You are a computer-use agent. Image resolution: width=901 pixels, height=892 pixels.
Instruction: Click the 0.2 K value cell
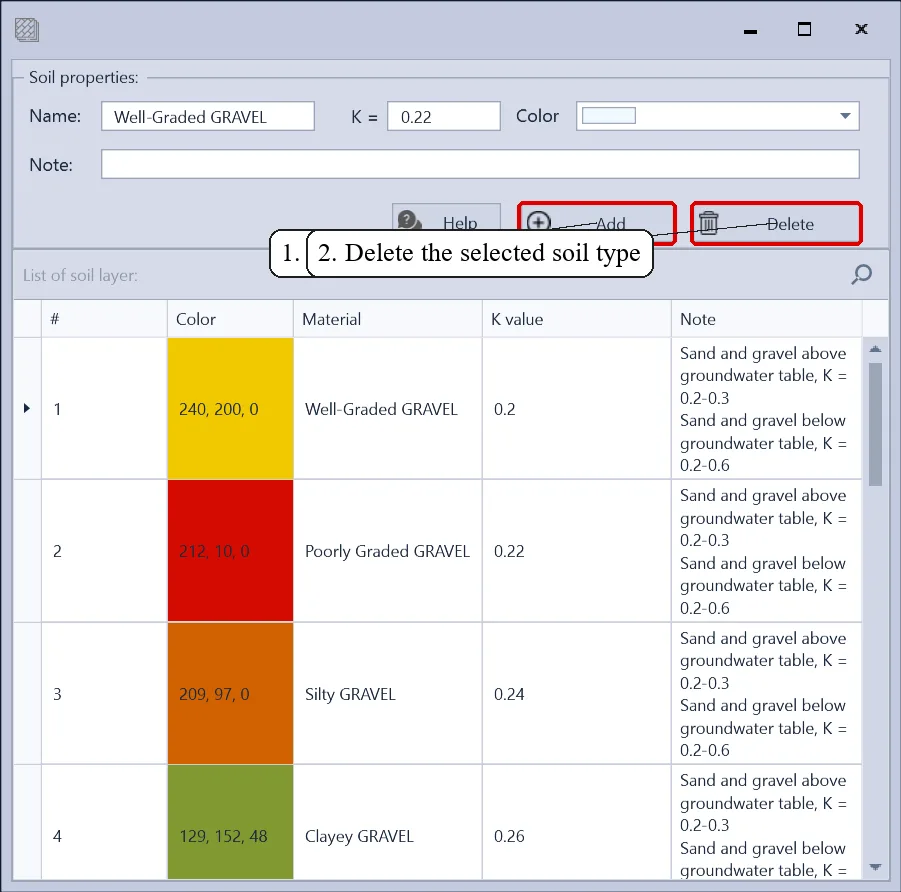[x=577, y=409]
